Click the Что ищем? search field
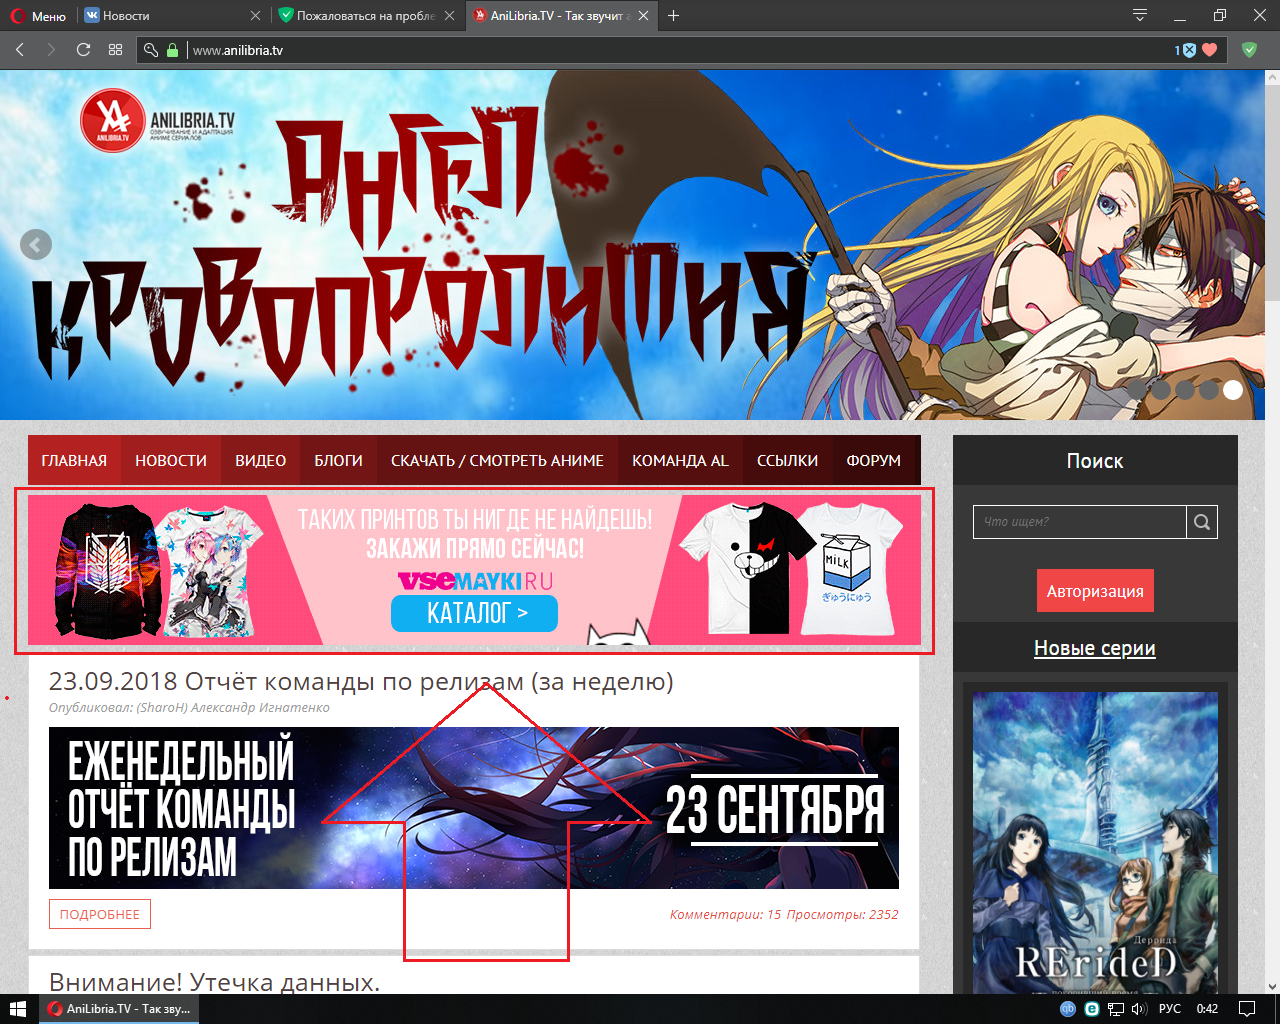This screenshot has height=1024, width=1280. [x=1080, y=521]
